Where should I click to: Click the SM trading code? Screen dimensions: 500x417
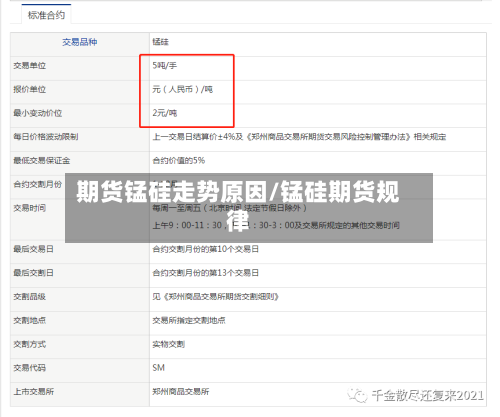pyautogui.click(x=159, y=368)
